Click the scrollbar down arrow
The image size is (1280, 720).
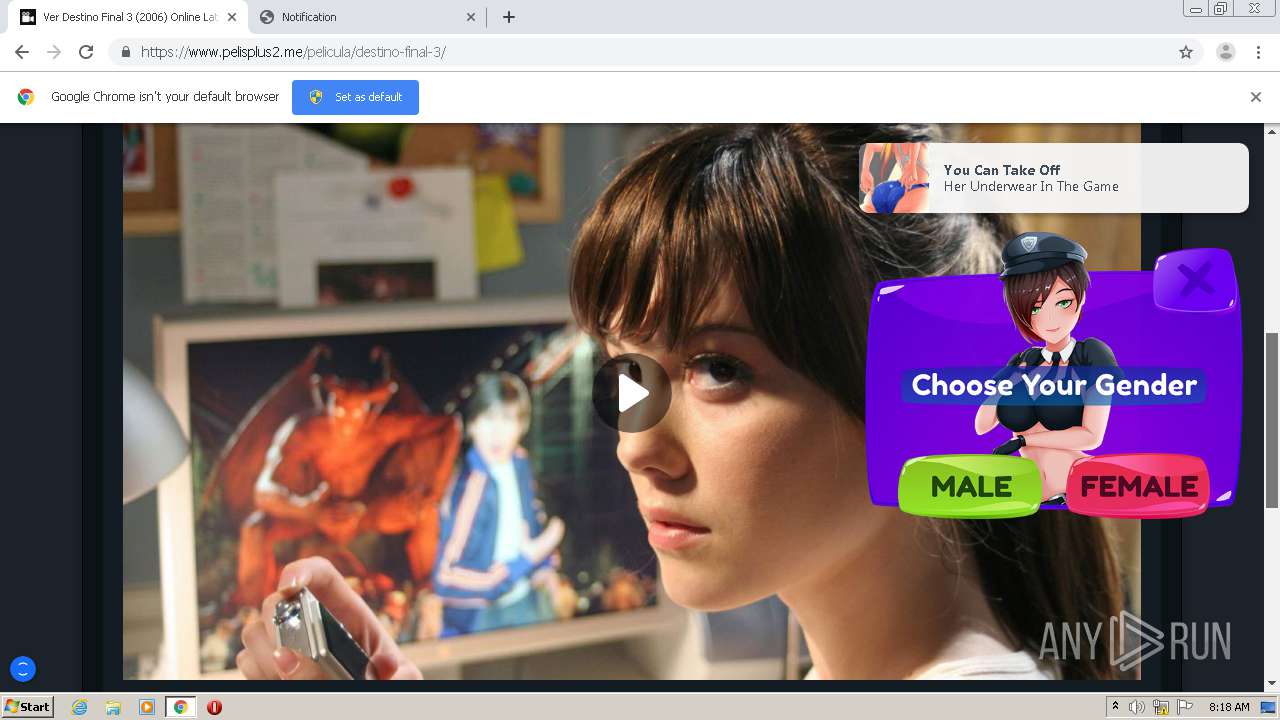coord(1272,684)
